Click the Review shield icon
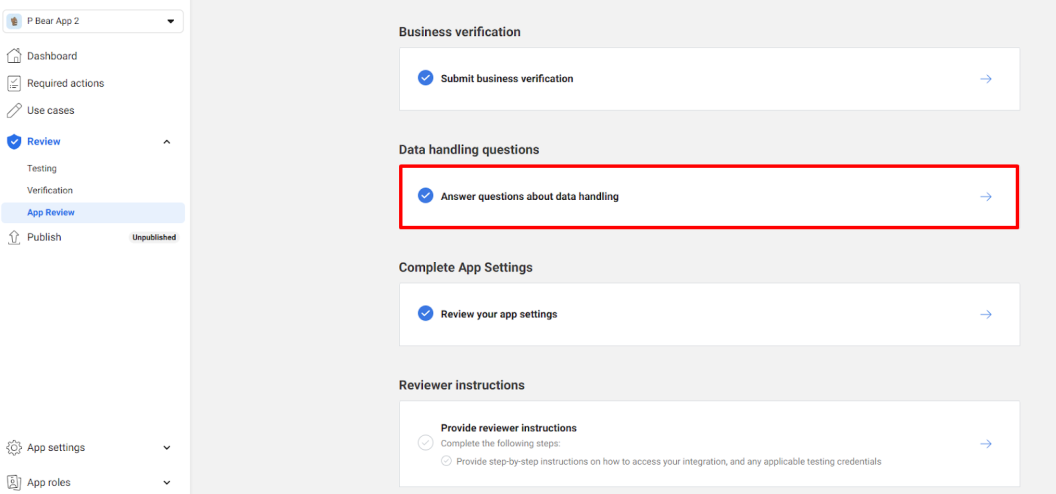 pos(13,141)
